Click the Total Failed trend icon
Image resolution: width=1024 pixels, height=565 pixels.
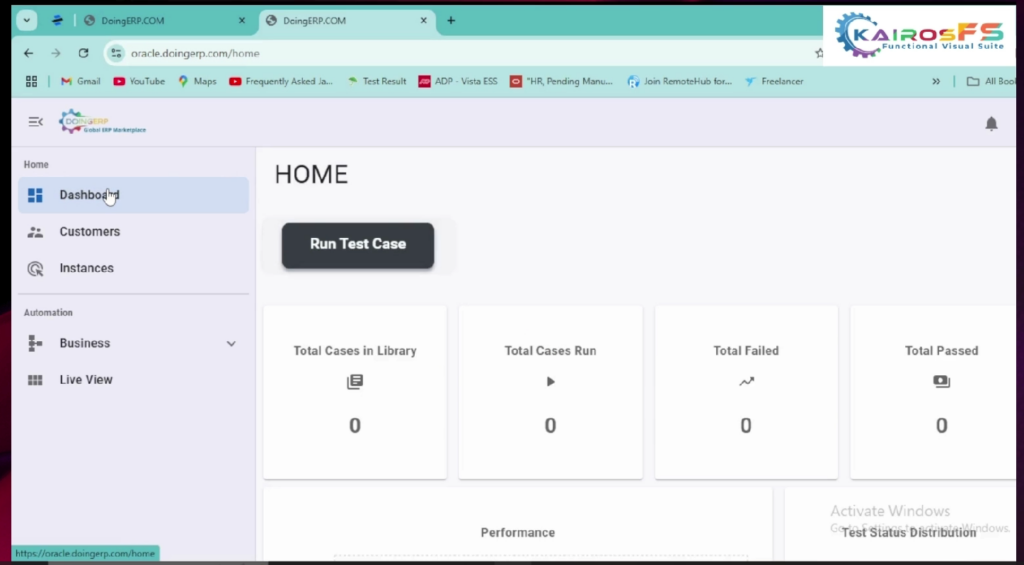746,381
